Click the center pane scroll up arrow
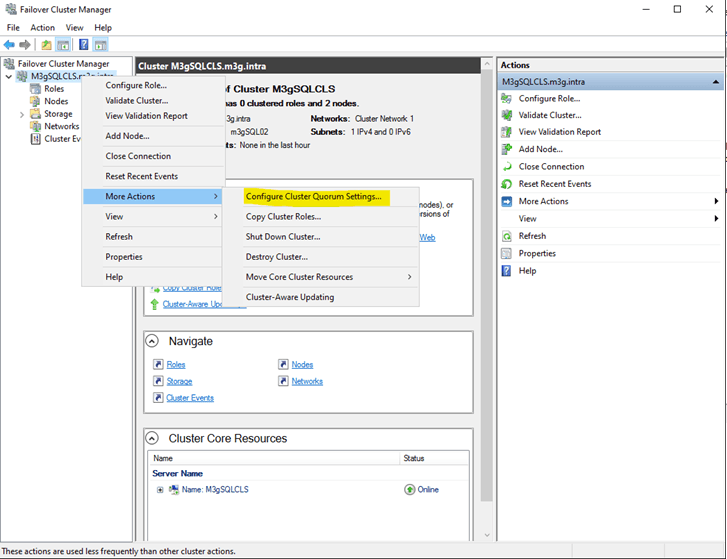727x559 pixels. 486,64
